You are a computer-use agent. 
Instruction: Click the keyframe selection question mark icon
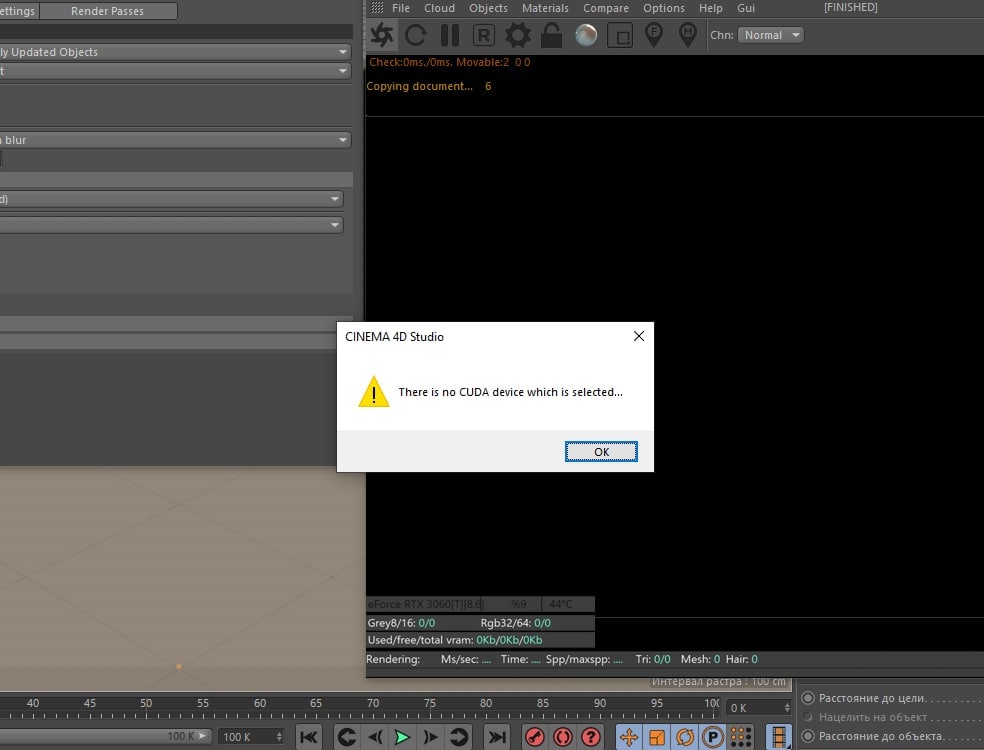tap(591, 736)
